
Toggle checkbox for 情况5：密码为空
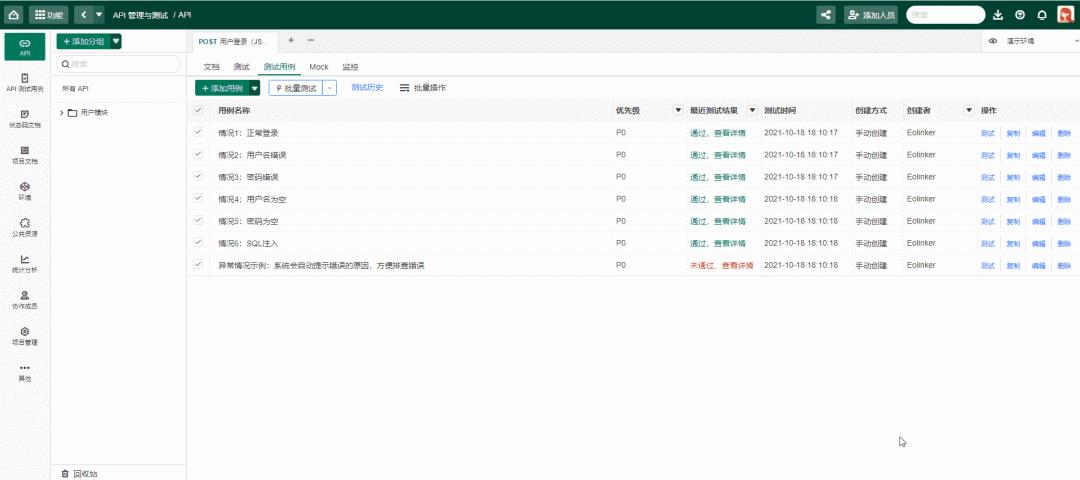point(198,220)
